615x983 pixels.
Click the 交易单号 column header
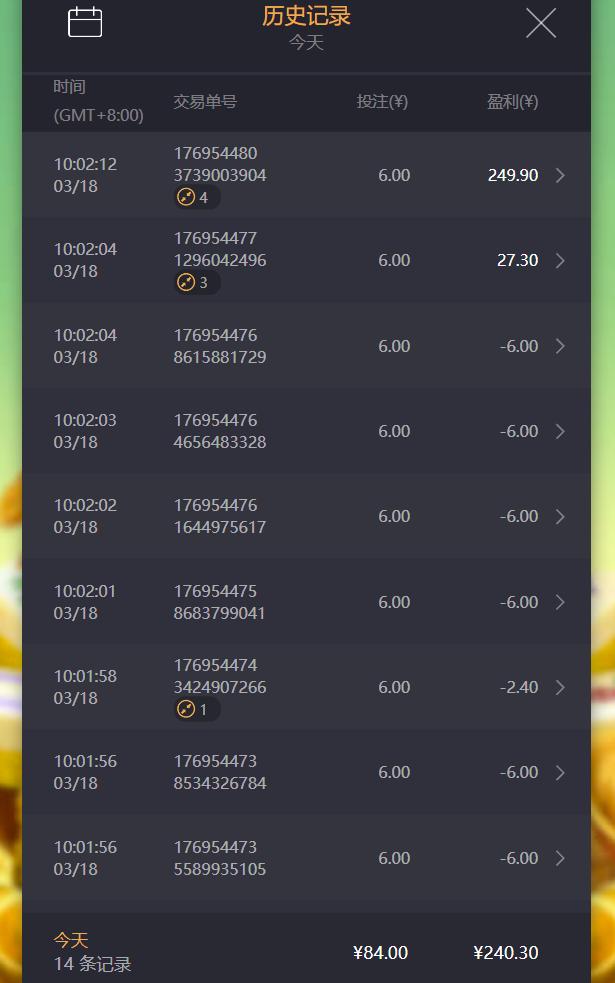(x=205, y=102)
